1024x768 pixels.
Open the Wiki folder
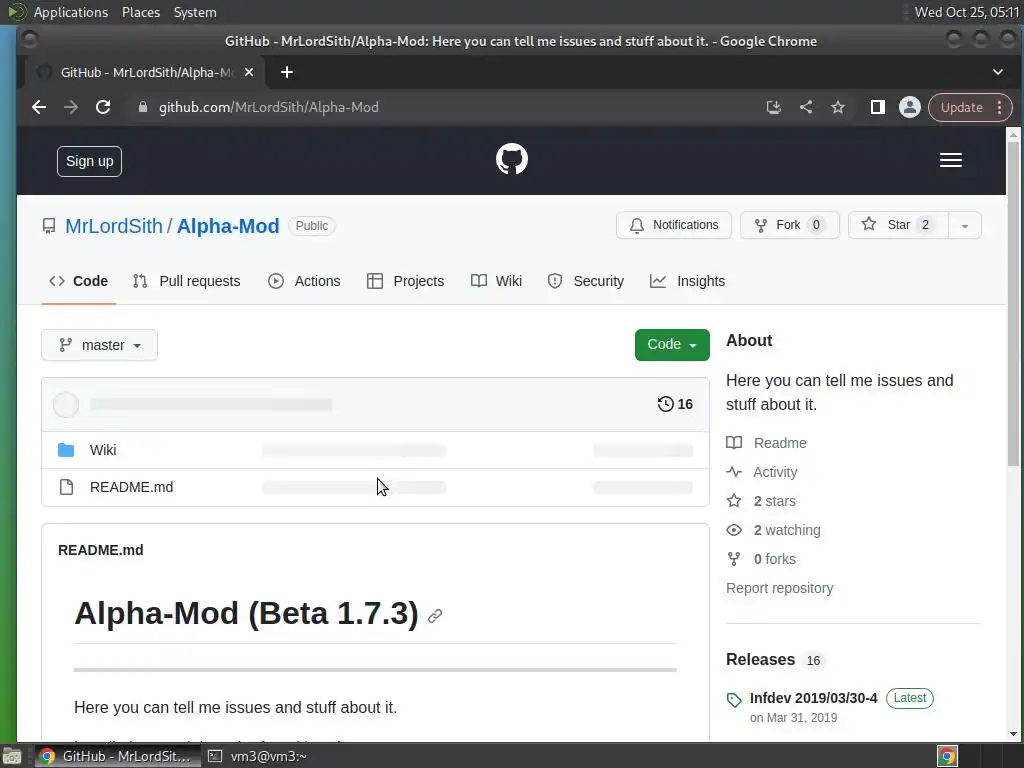pyautogui.click(x=103, y=450)
